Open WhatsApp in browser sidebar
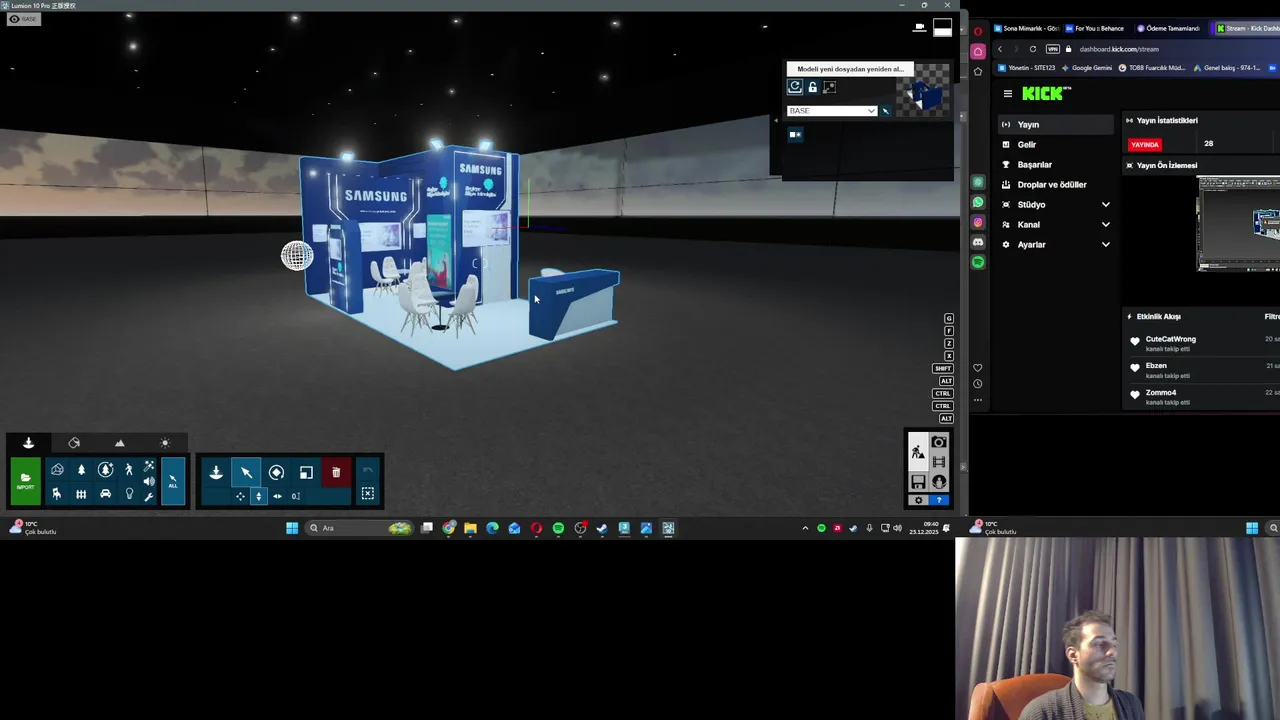 [978, 203]
